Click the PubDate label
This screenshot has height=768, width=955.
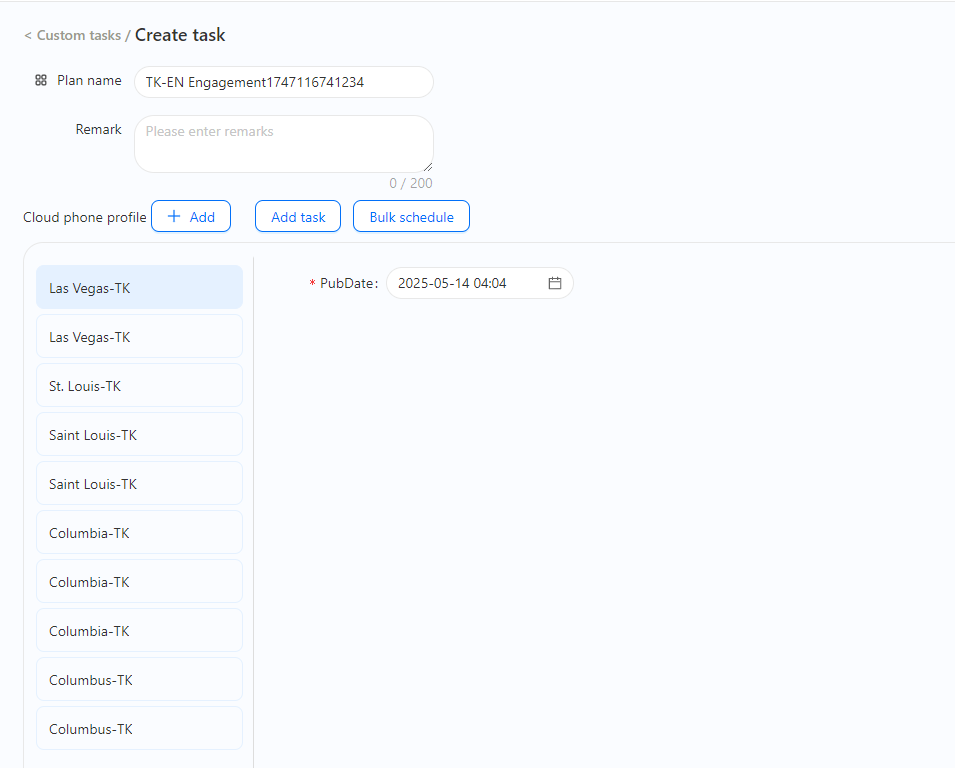349,283
